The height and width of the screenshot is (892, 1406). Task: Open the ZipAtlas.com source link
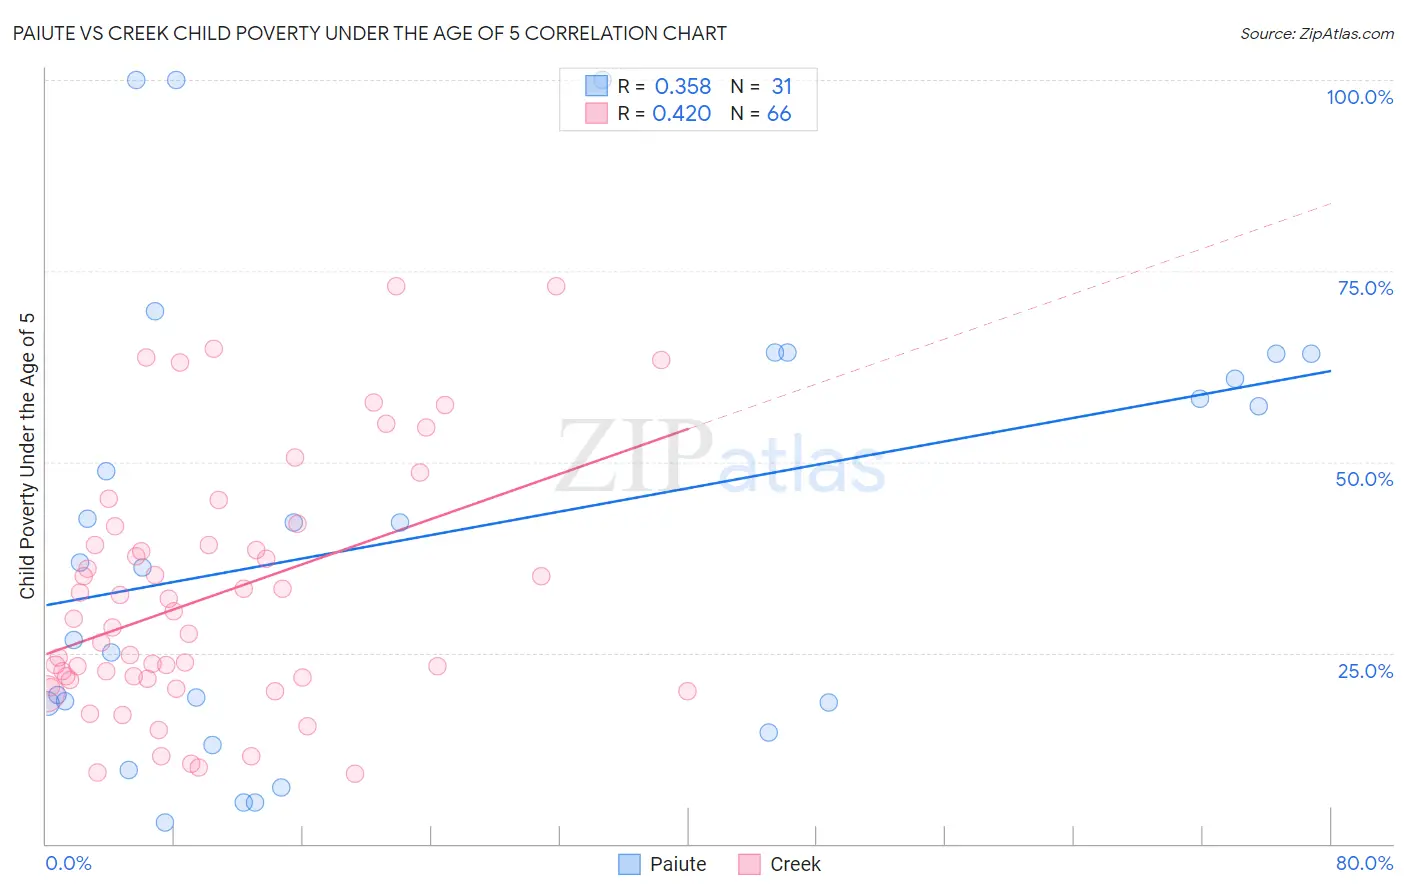click(x=1317, y=34)
